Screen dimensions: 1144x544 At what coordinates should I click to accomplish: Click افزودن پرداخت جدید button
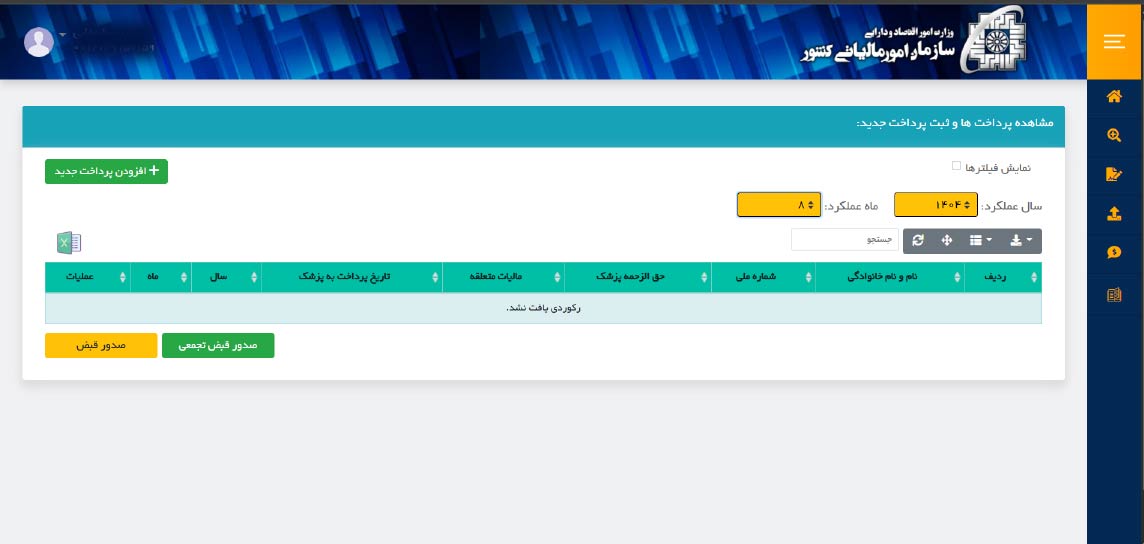pyautogui.click(x=106, y=172)
